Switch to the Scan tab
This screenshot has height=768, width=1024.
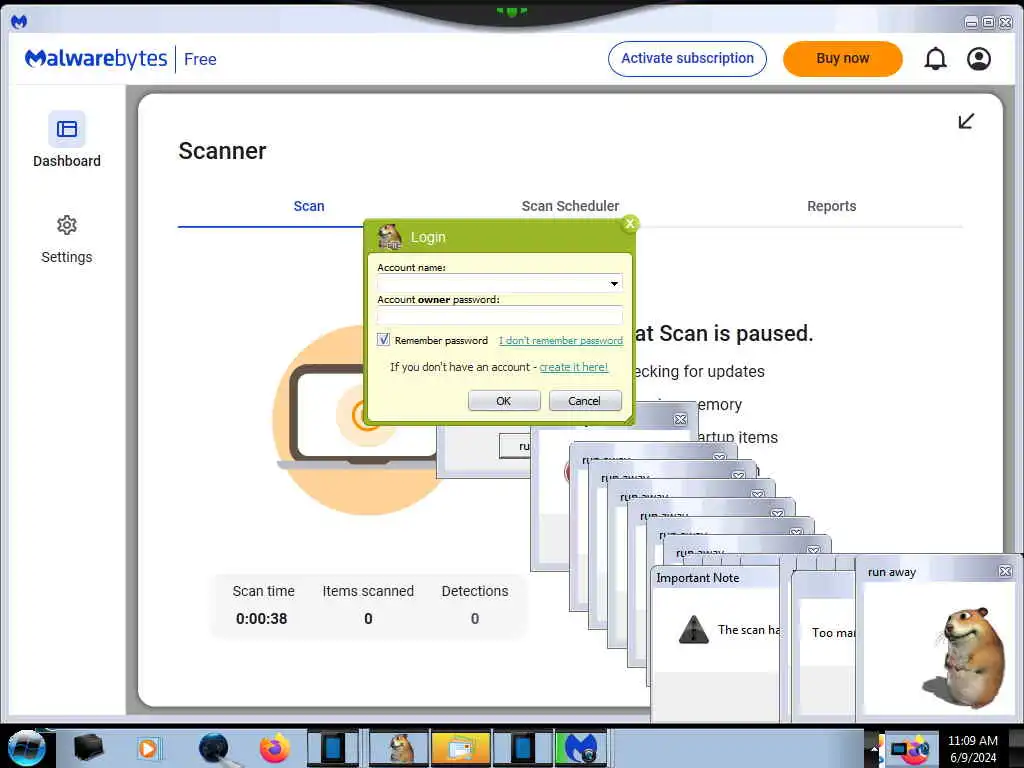pyautogui.click(x=309, y=206)
